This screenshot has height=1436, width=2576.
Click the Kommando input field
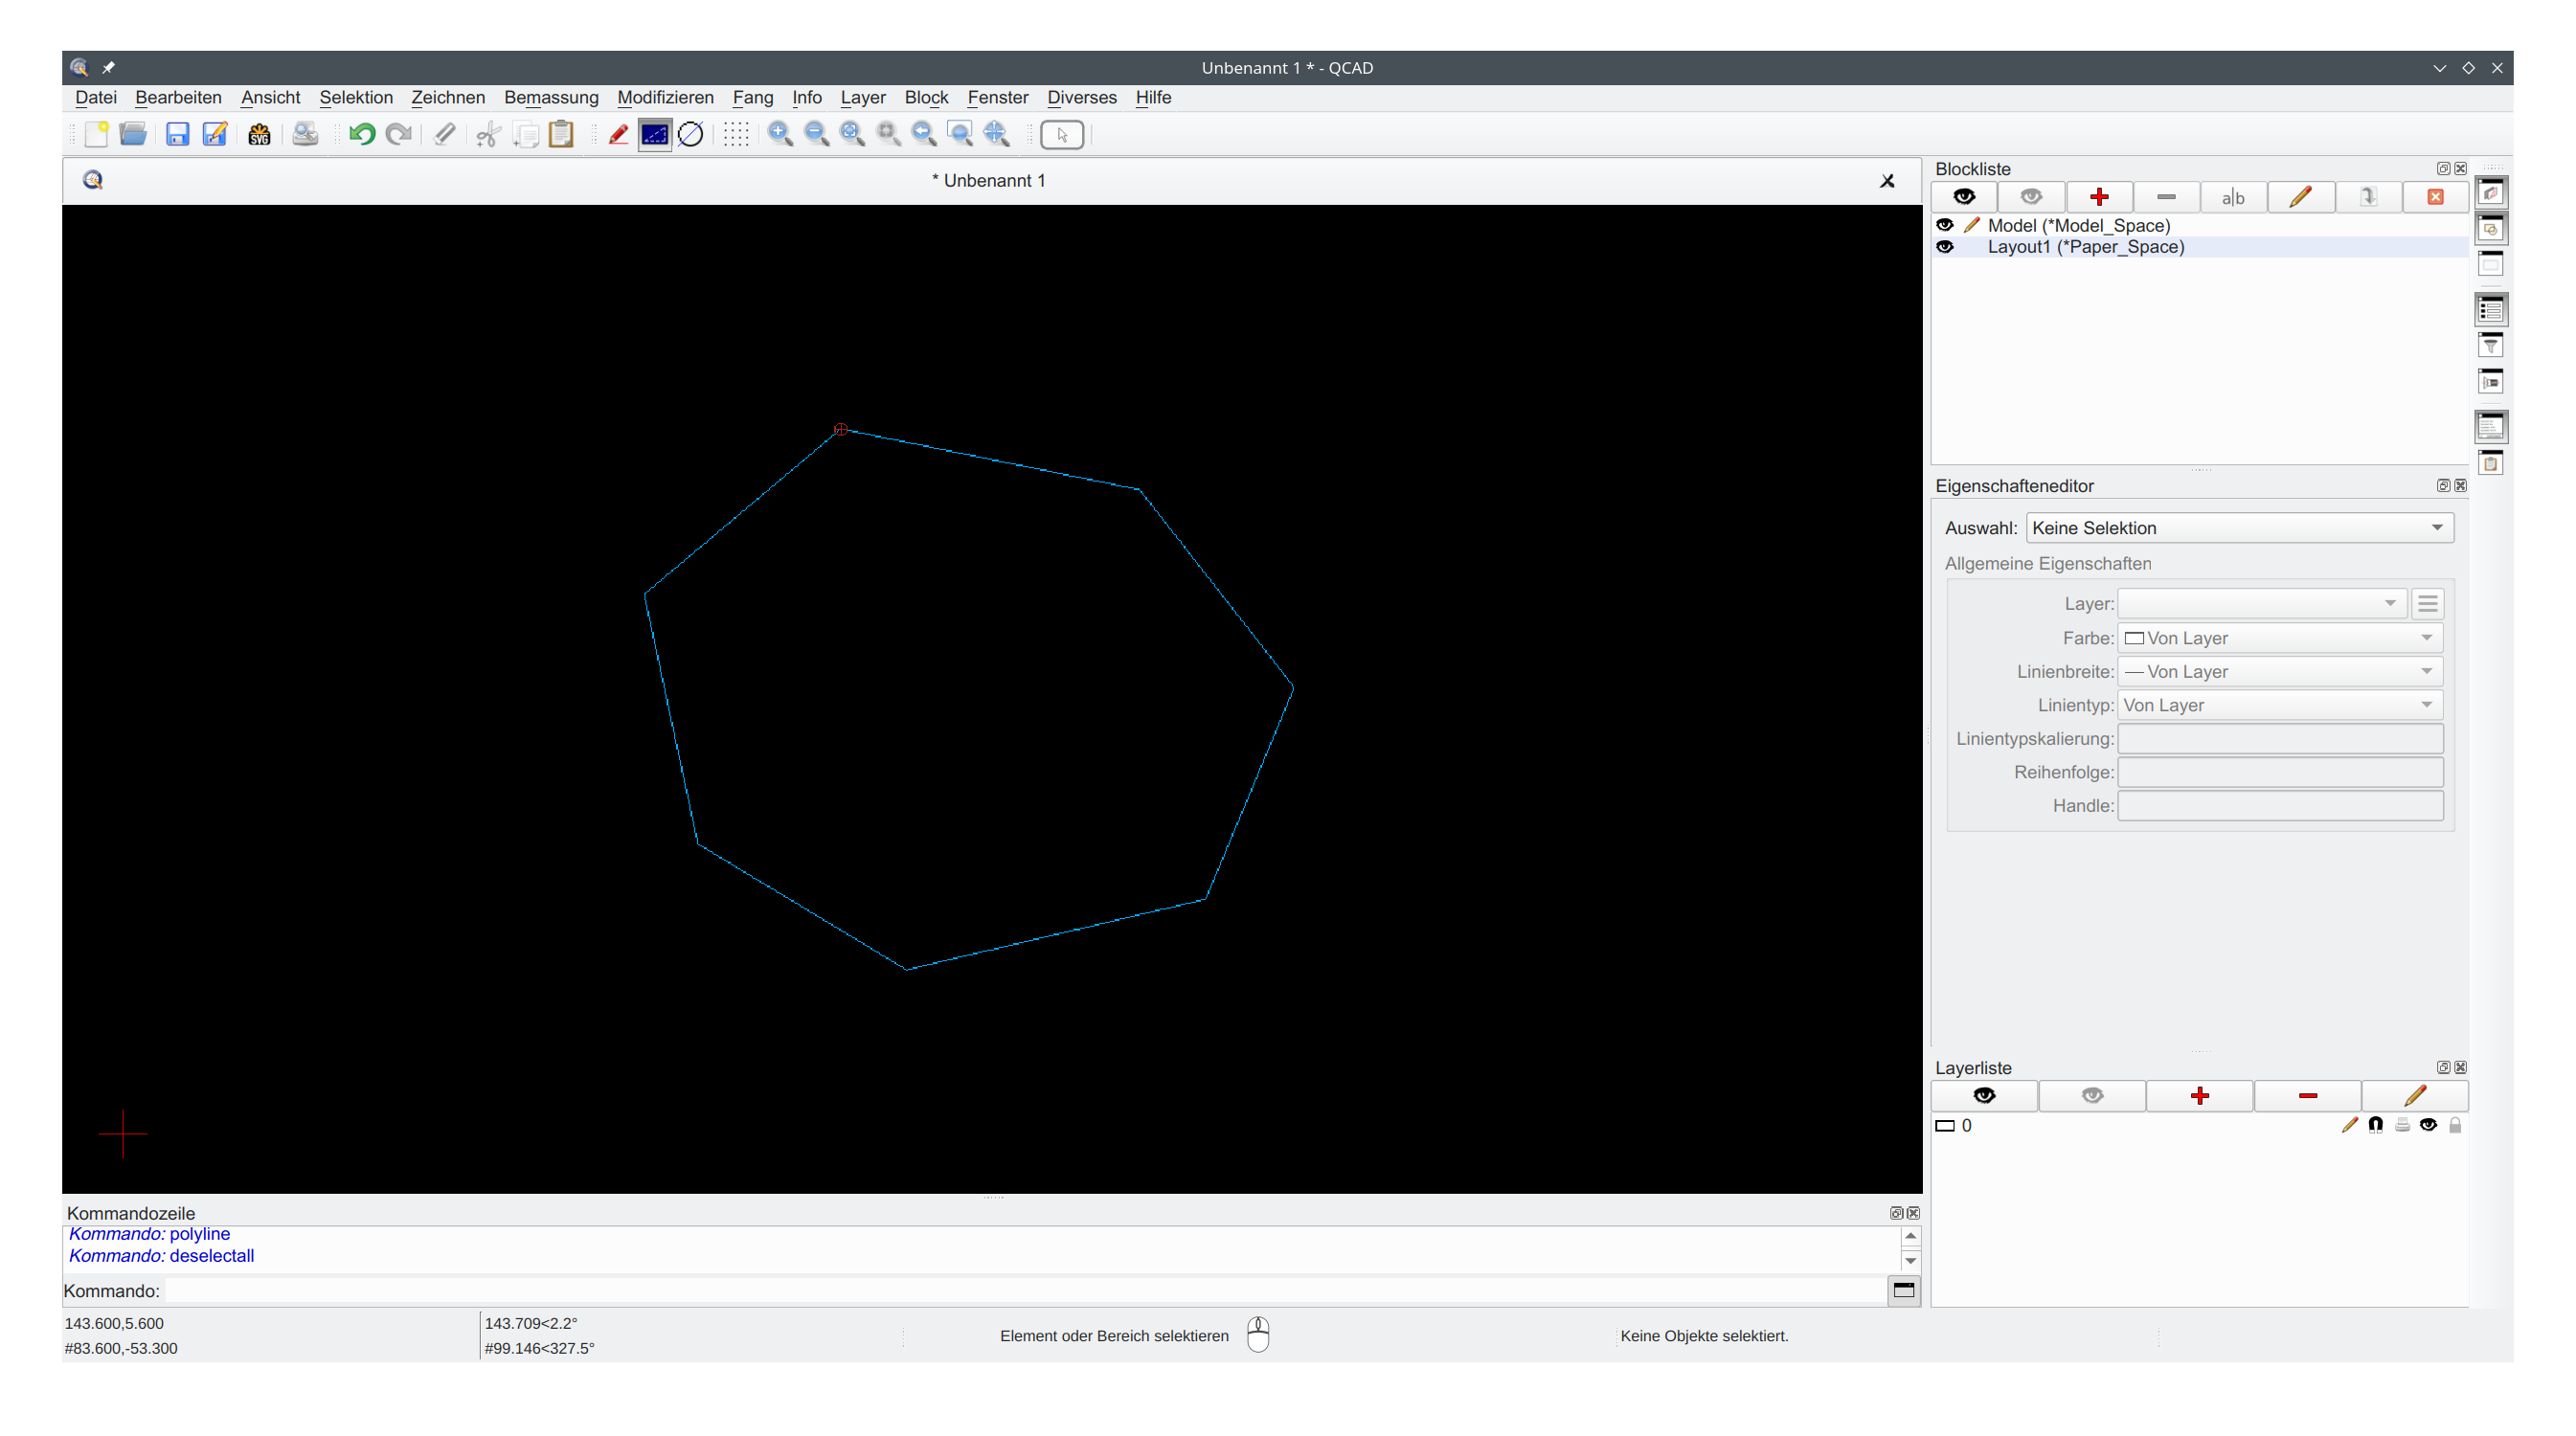[x=1025, y=1291]
